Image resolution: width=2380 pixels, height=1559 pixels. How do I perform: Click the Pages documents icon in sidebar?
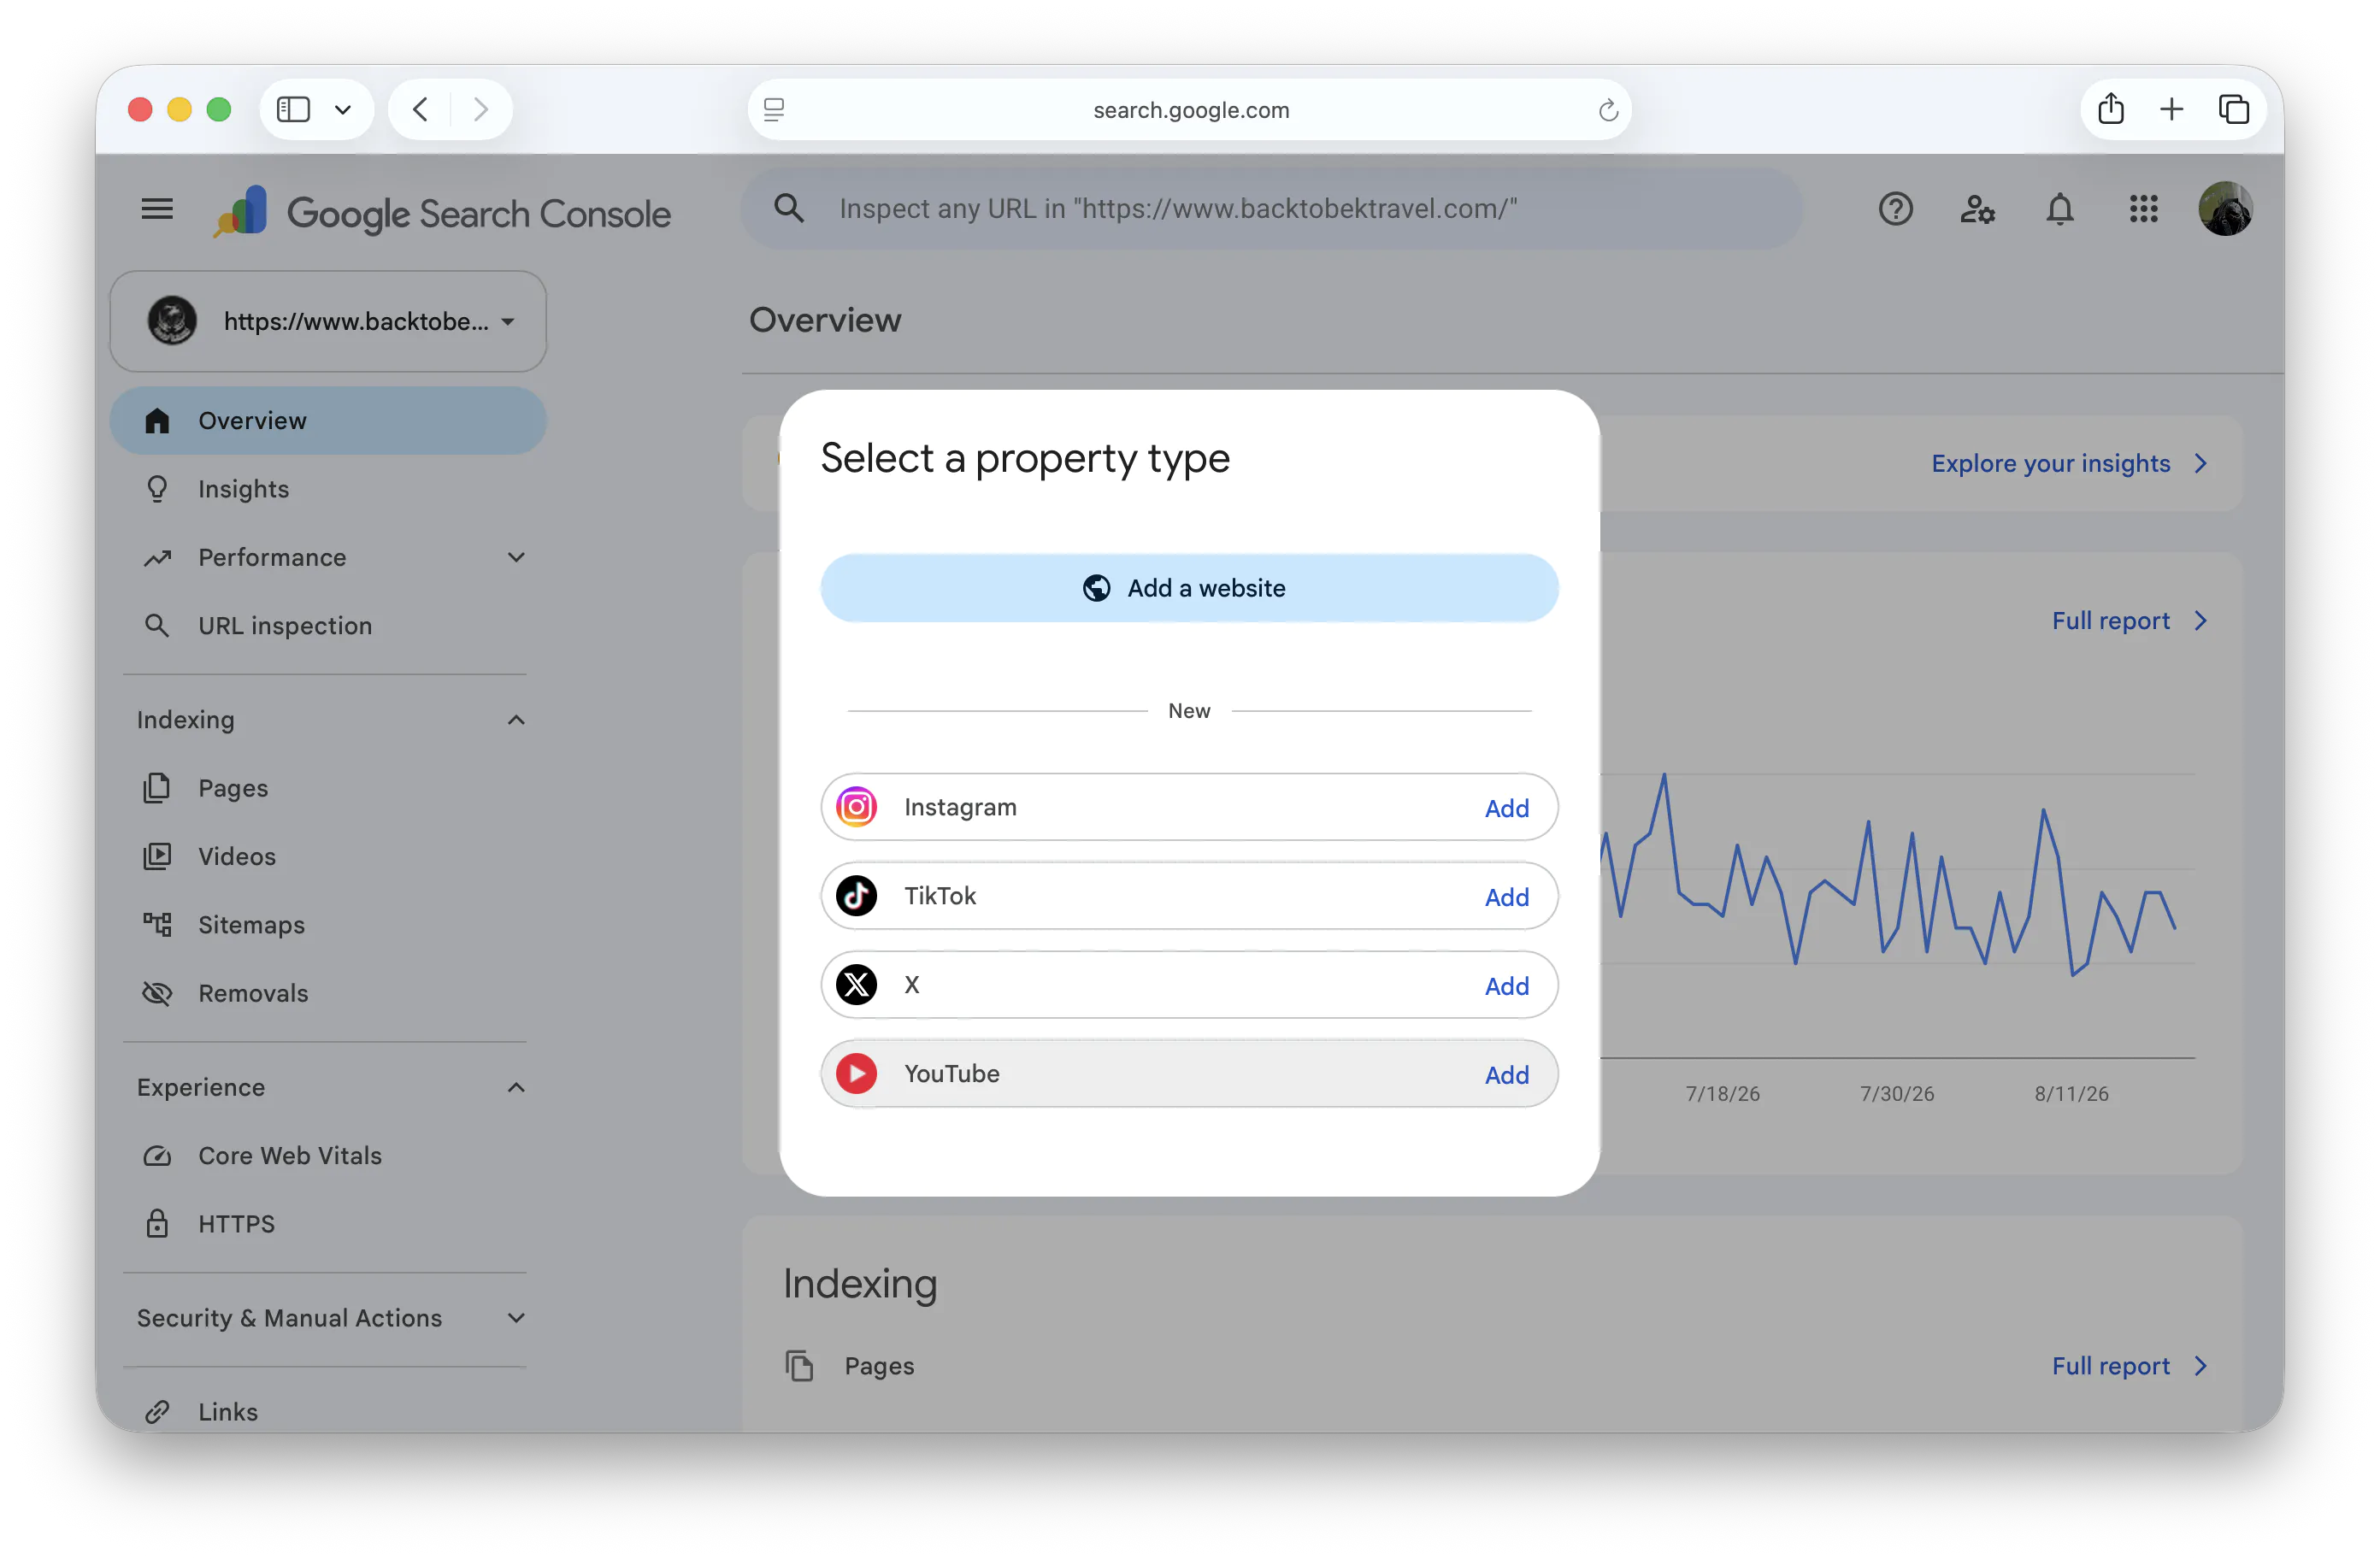(x=157, y=789)
